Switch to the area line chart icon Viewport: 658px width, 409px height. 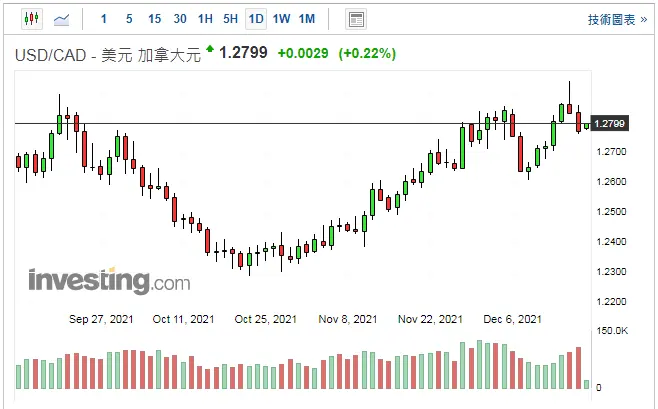point(62,19)
